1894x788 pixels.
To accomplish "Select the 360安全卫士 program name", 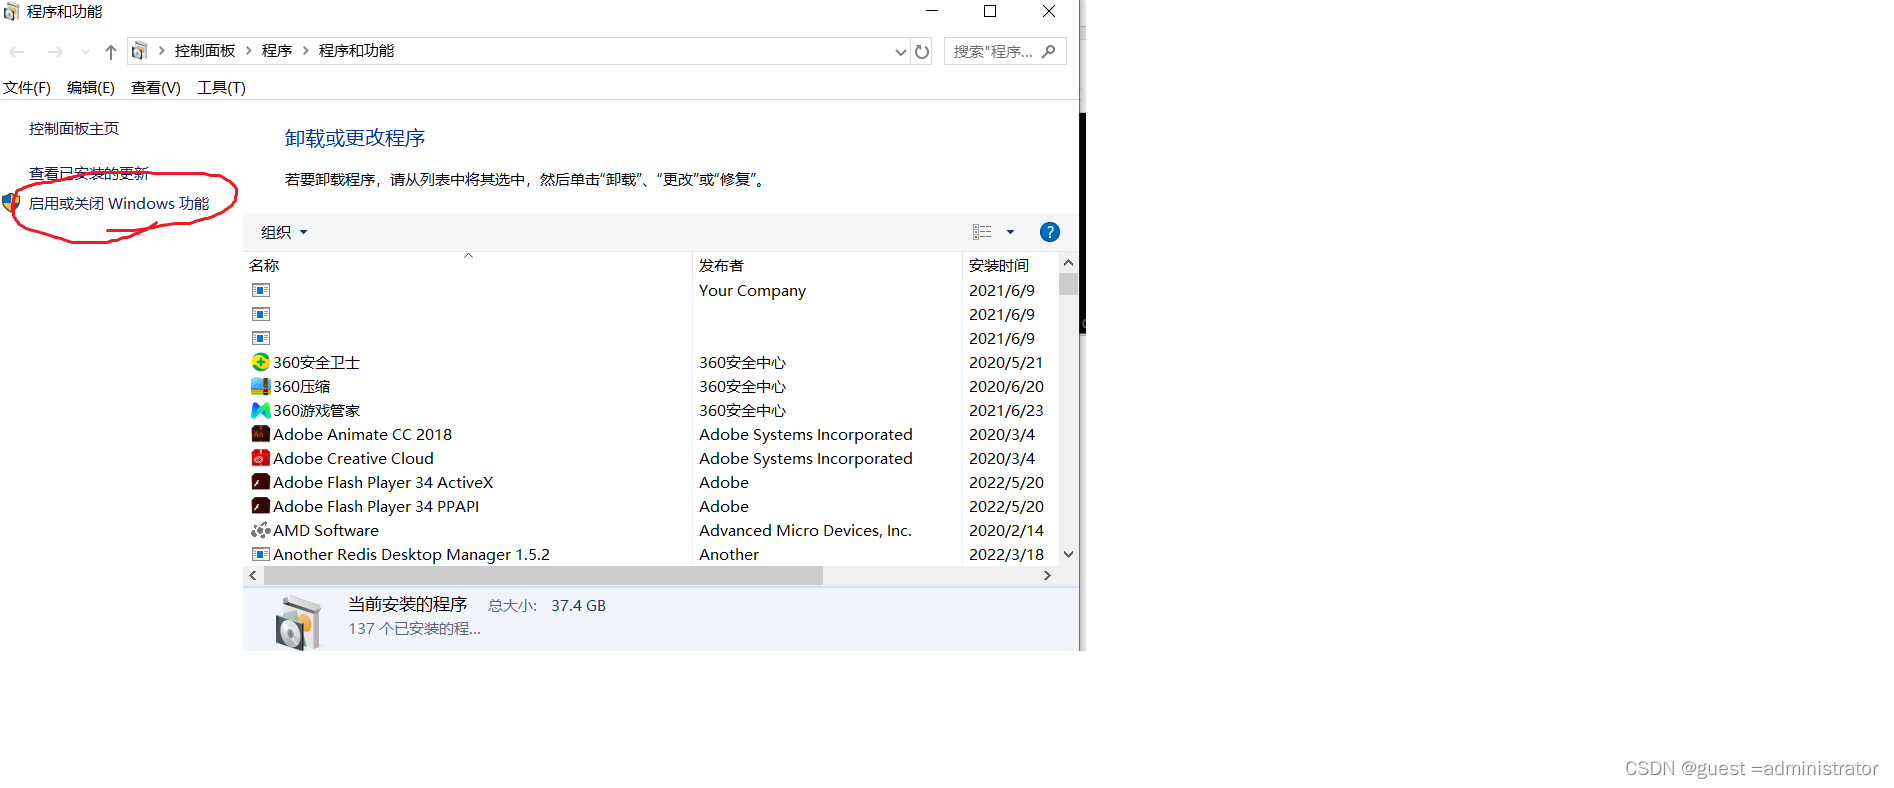I will [316, 362].
